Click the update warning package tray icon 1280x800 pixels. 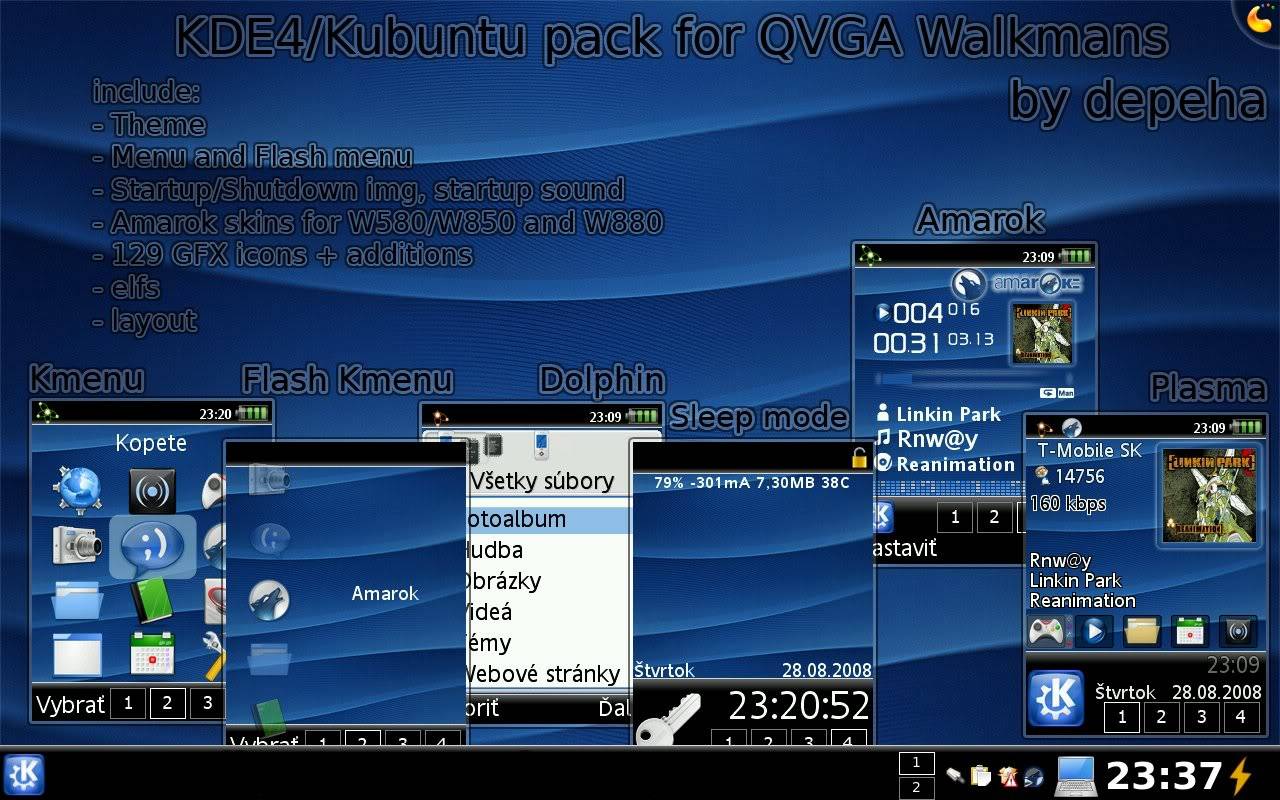click(1008, 776)
